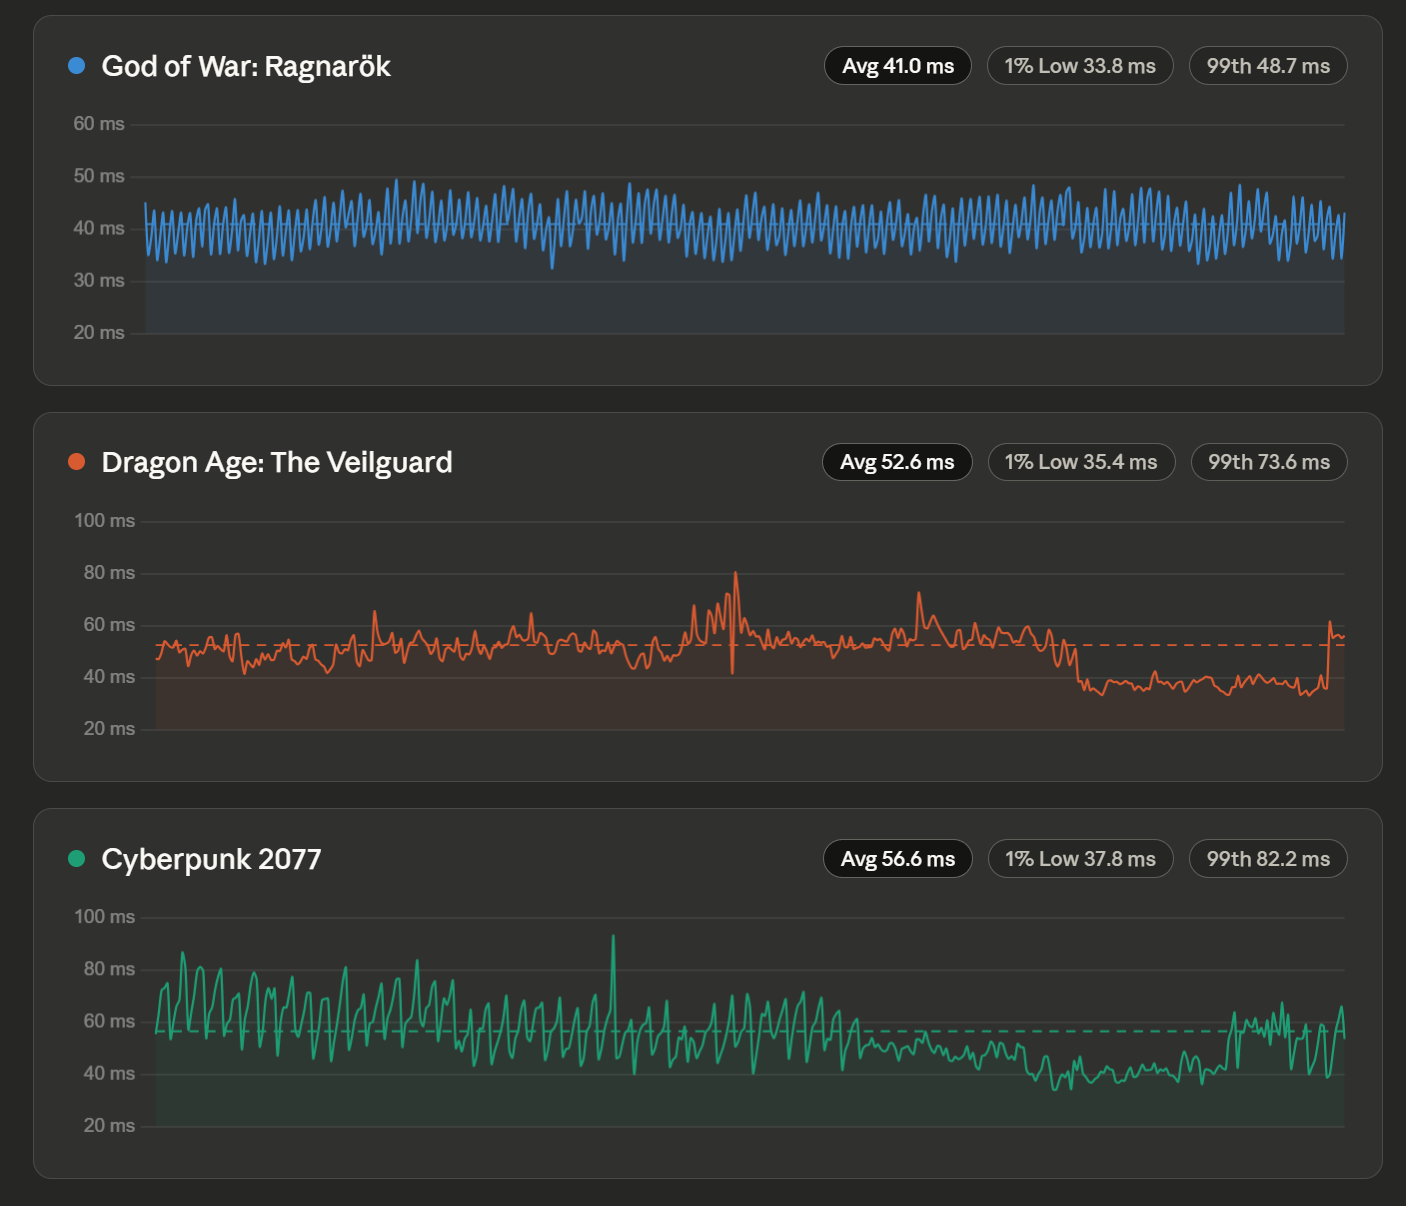
Task: Select the Avg 52.6 ms pill
Action: pos(897,462)
